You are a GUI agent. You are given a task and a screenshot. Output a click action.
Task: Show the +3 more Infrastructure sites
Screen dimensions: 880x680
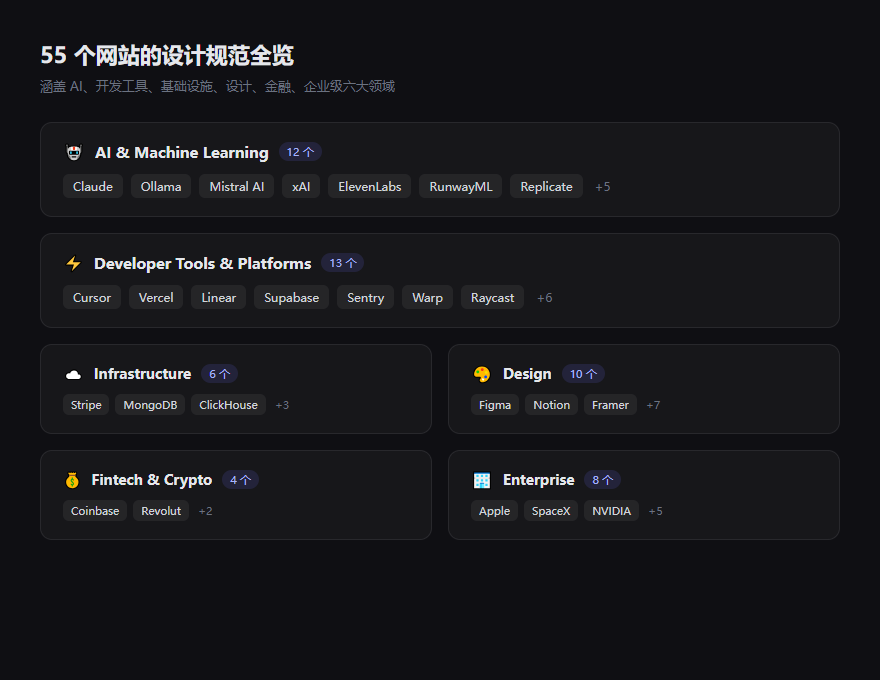[282, 405]
